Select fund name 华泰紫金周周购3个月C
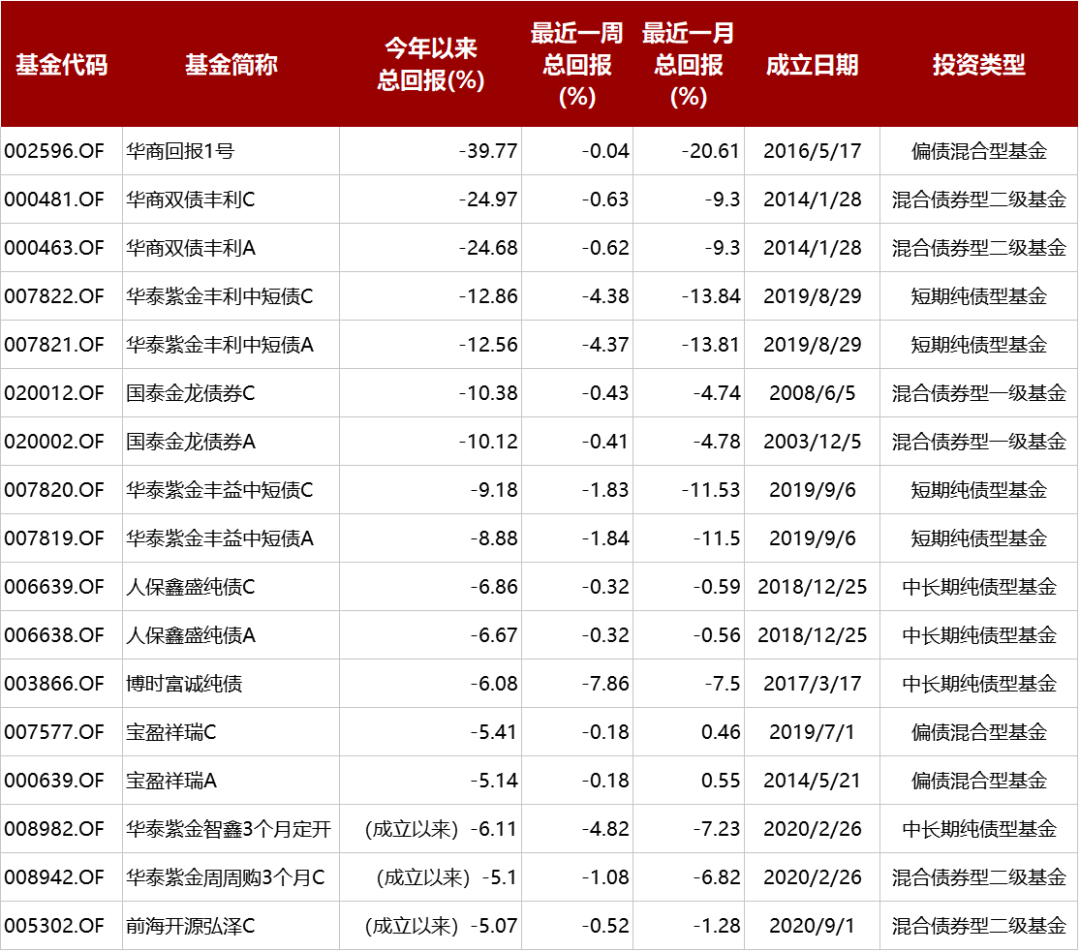The height and width of the screenshot is (952, 1080). (225, 877)
